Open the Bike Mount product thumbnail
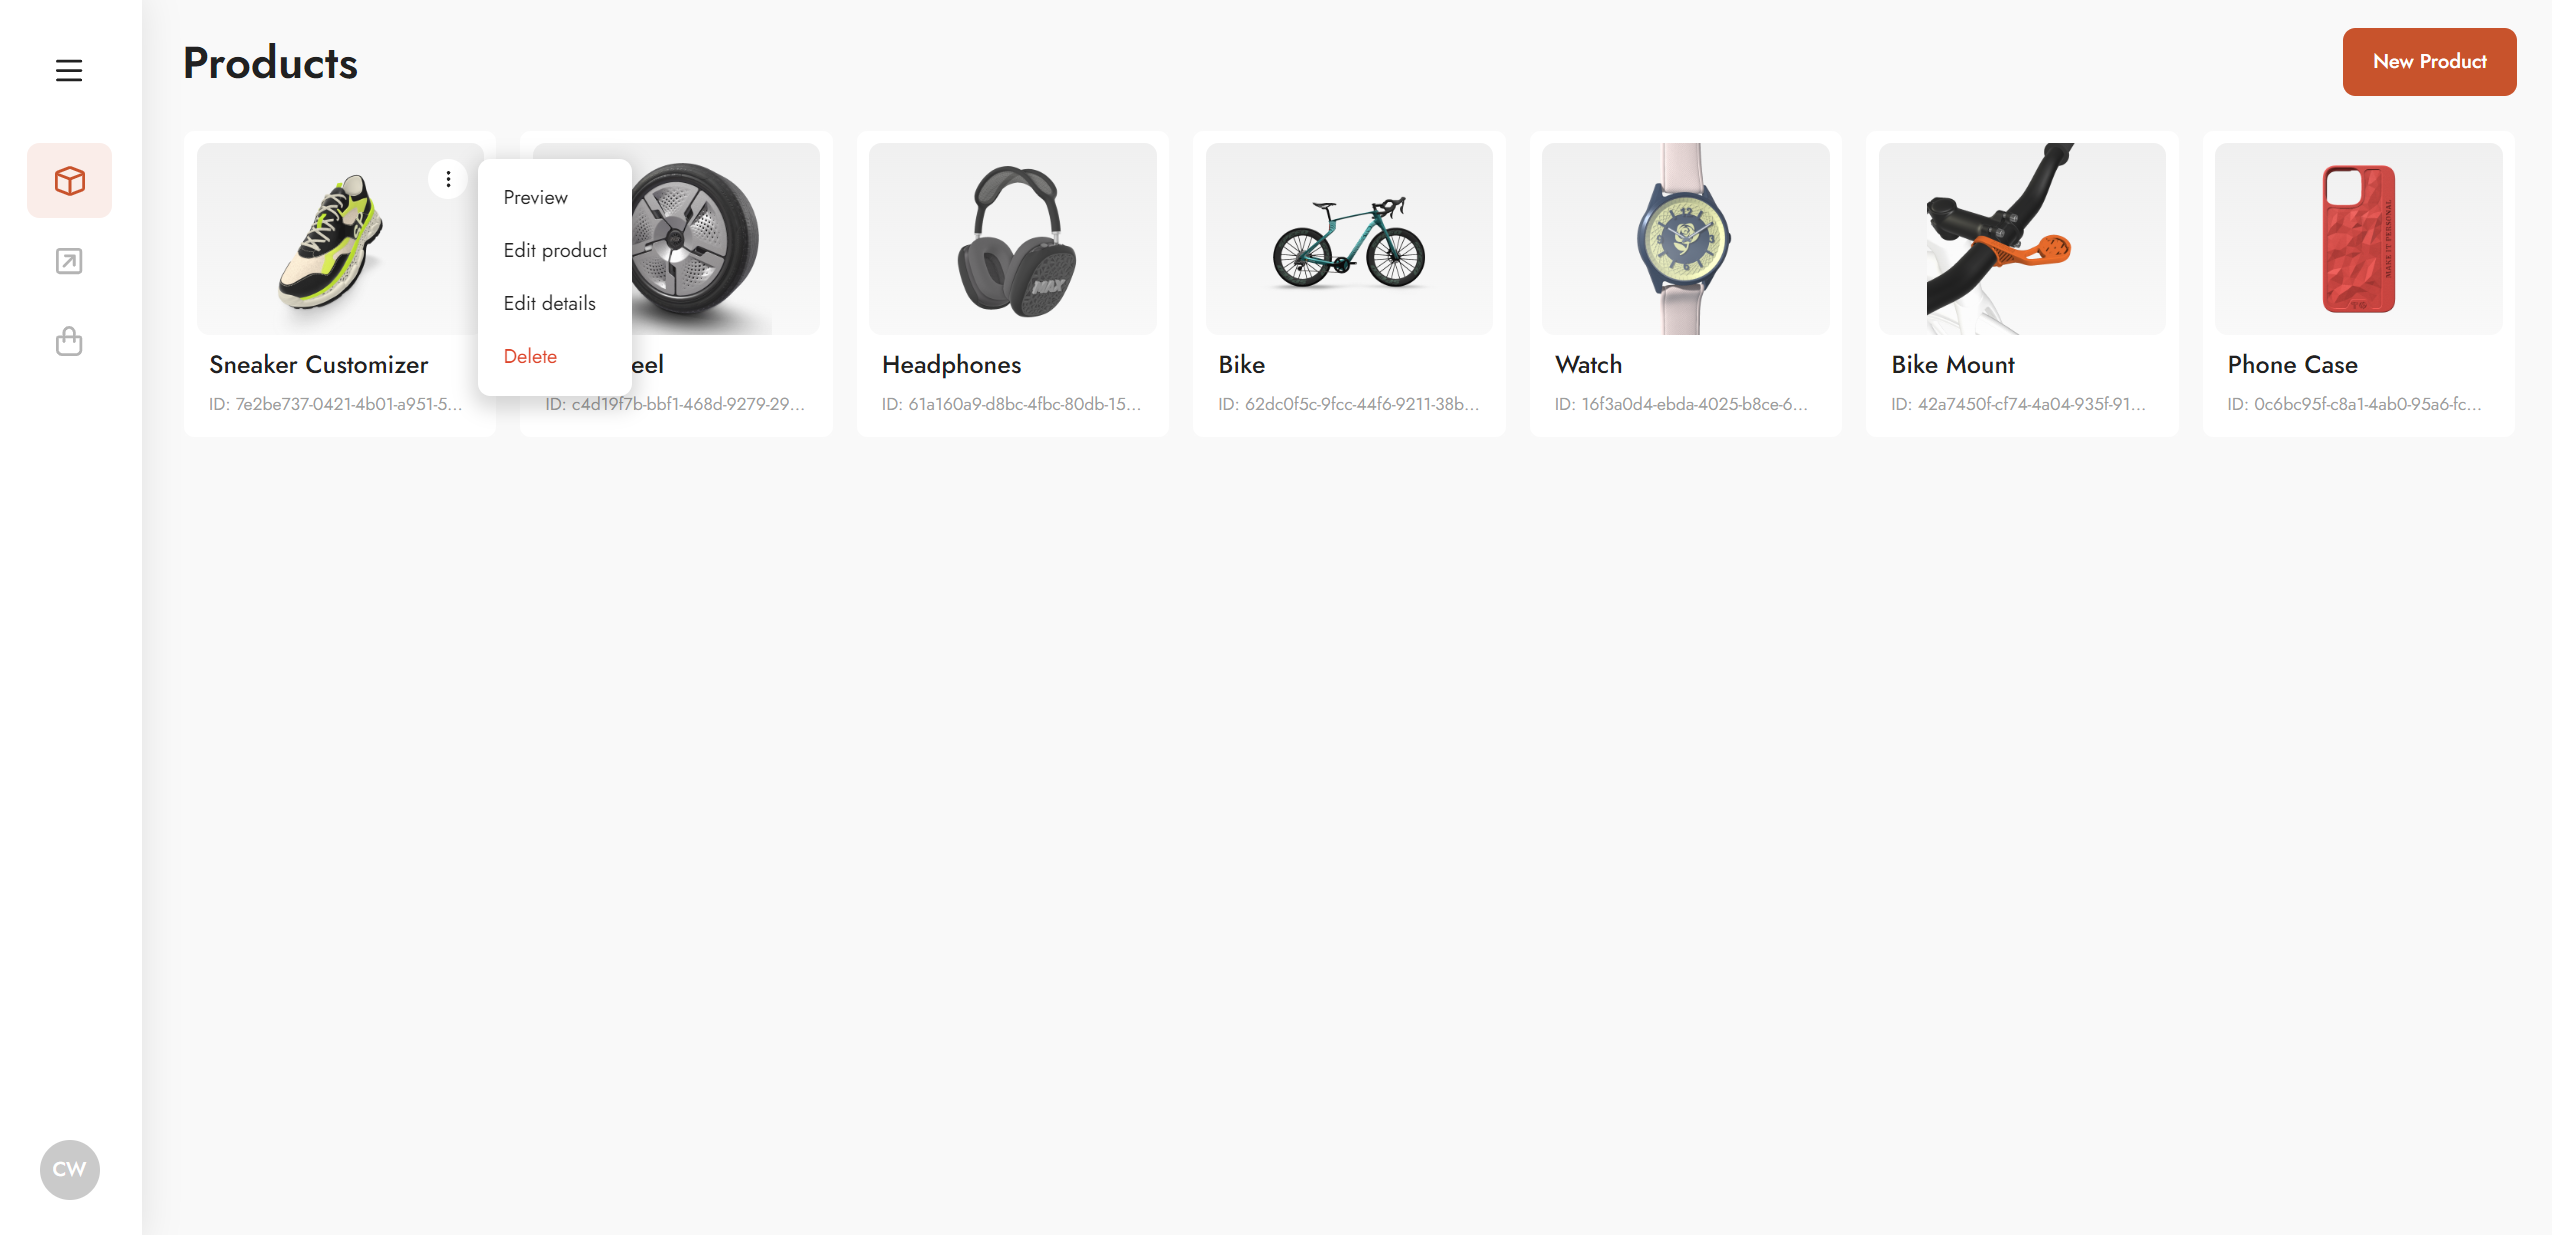This screenshot has width=2552, height=1235. point(2022,238)
